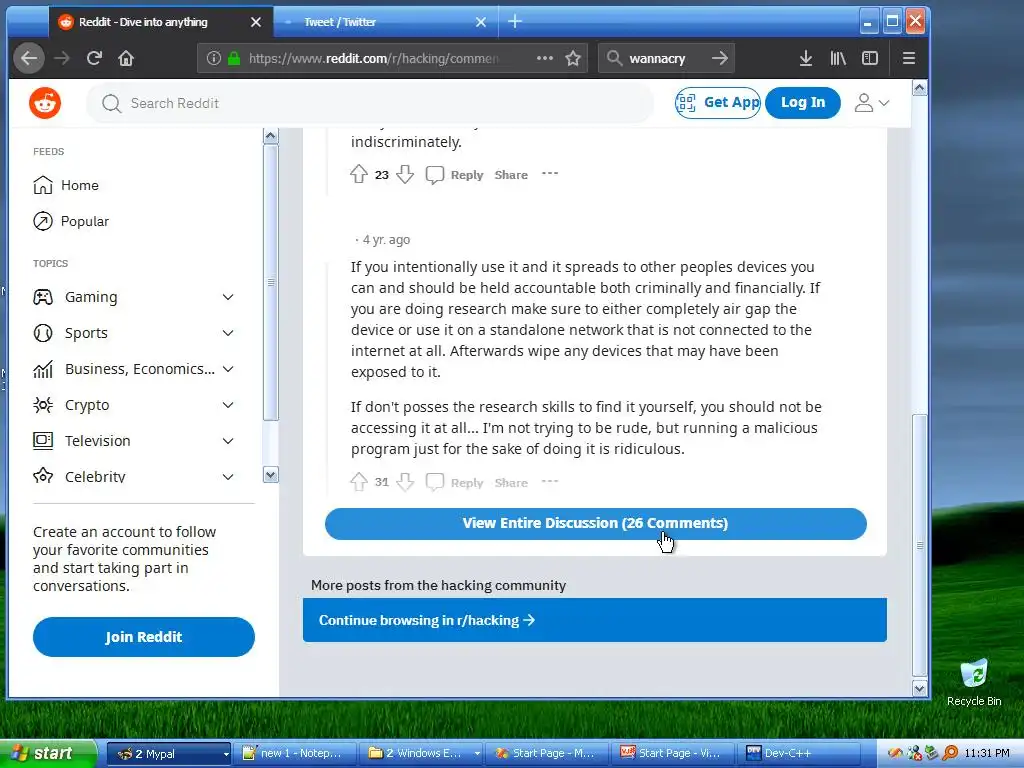The width and height of the screenshot is (1024, 768).
Task: Expand the Television topic
Action: 227,441
